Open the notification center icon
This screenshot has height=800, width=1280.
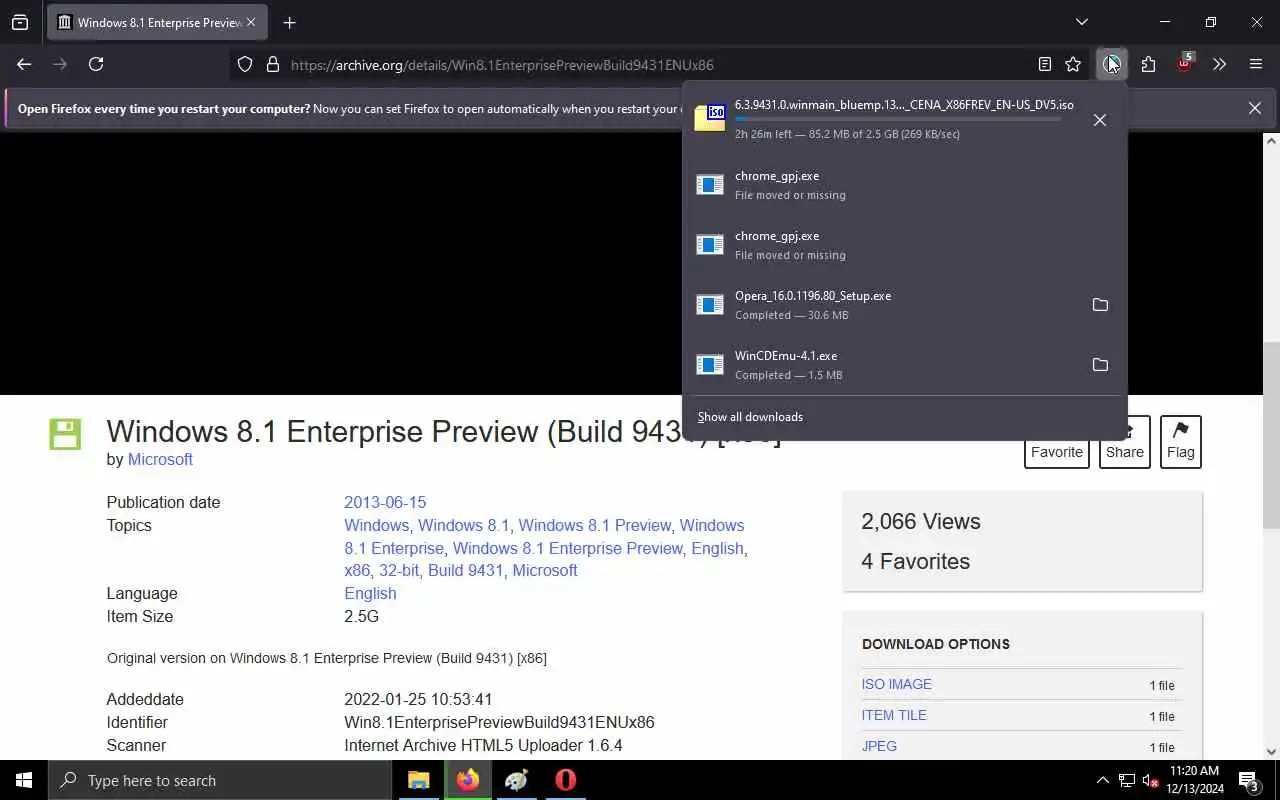(x=1249, y=780)
